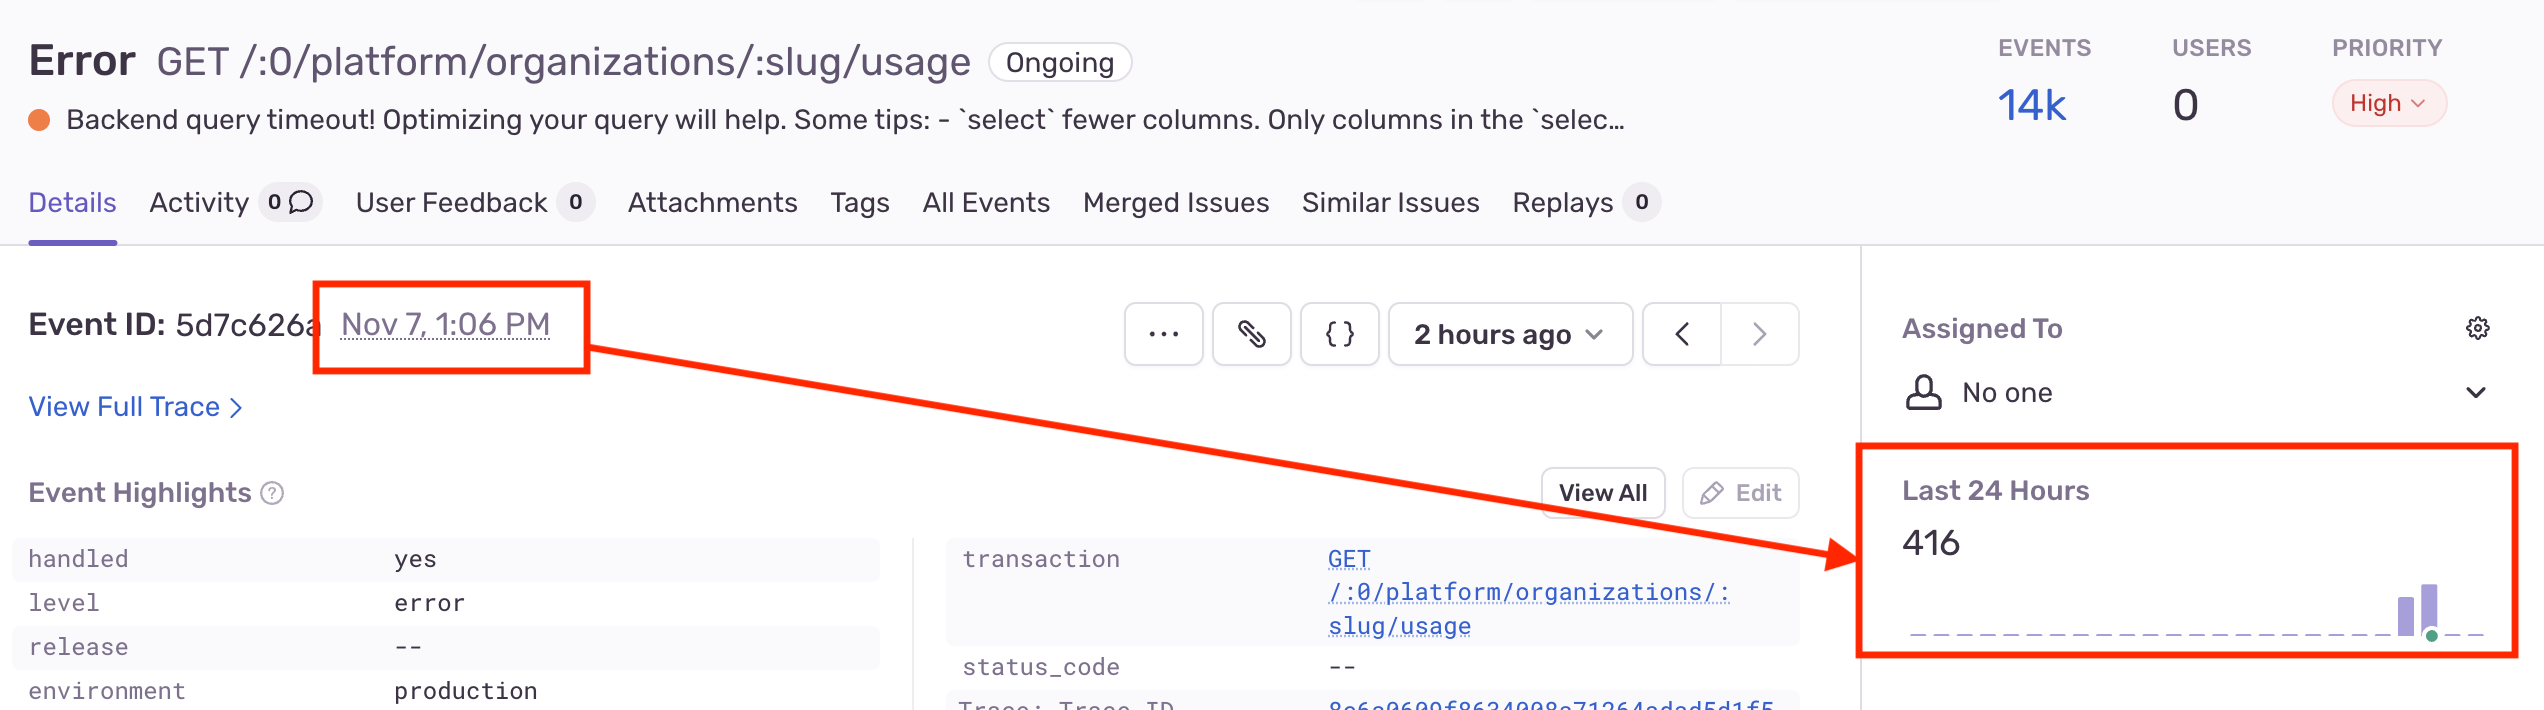Image resolution: width=2544 pixels, height=710 pixels.
Task: Open the Merged Issues tab
Action: tap(1176, 202)
